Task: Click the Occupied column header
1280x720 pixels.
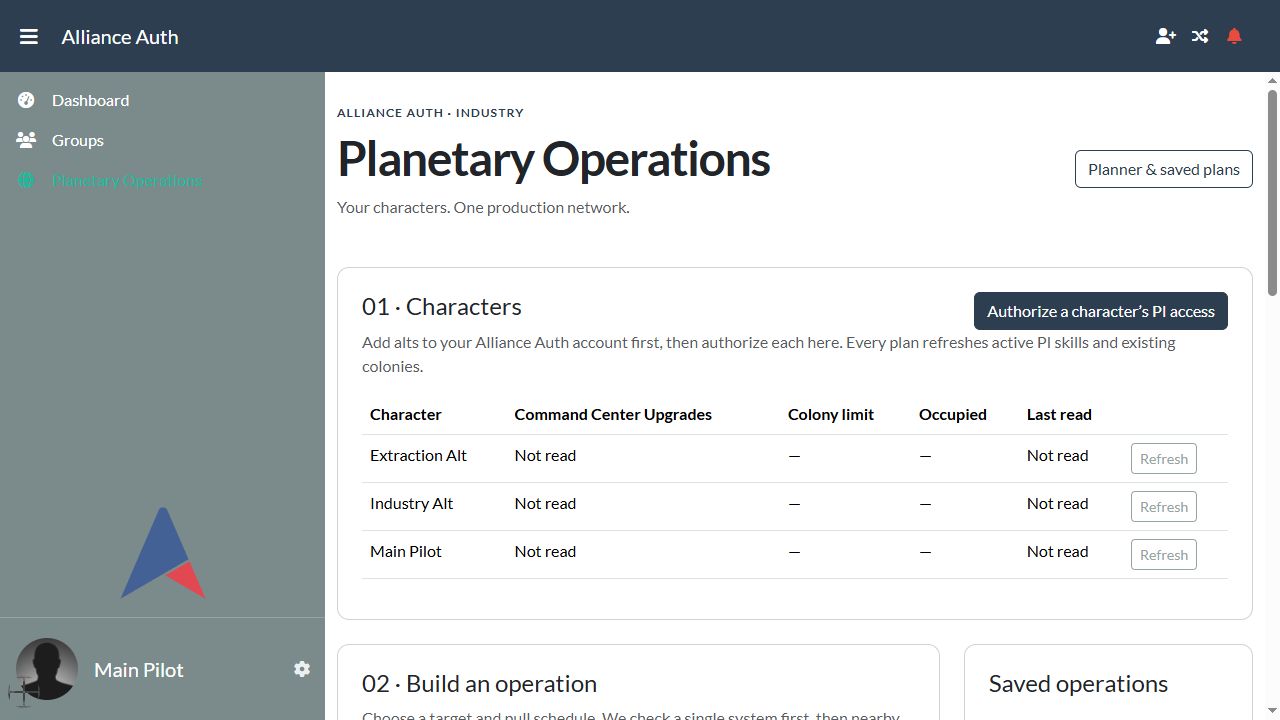Action: 953,414
